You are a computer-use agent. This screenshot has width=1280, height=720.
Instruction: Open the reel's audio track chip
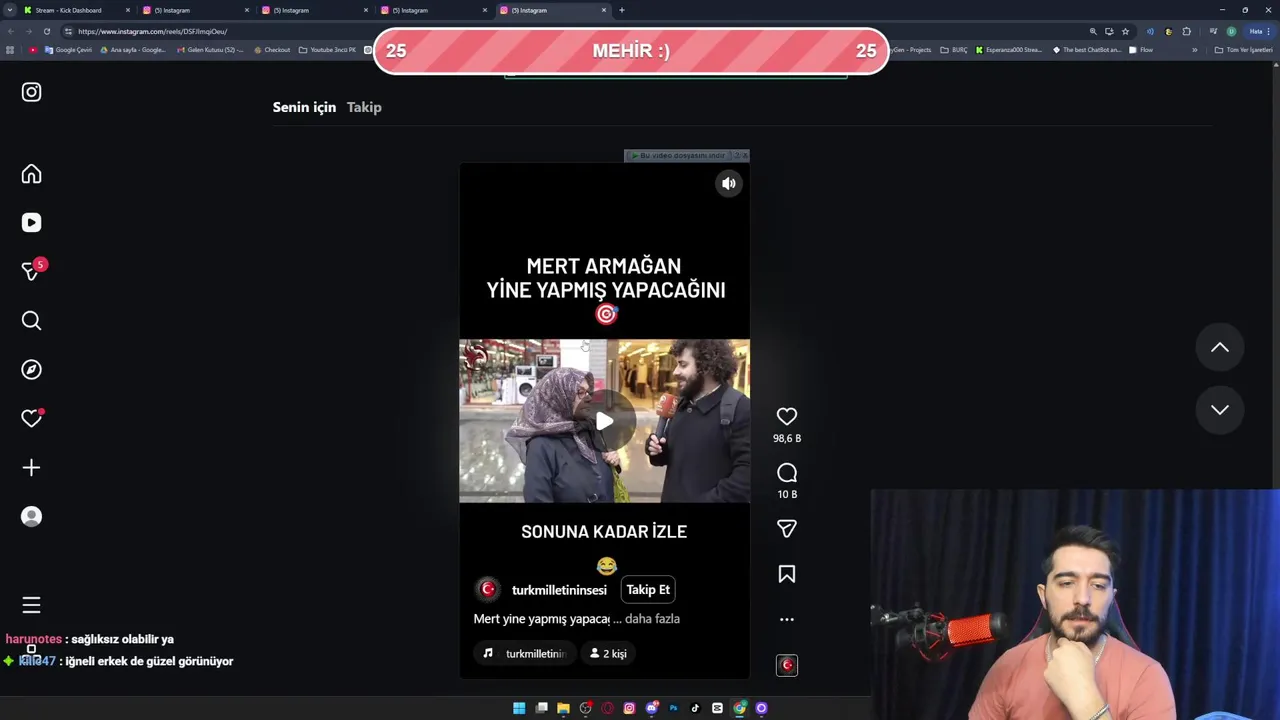(525, 653)
